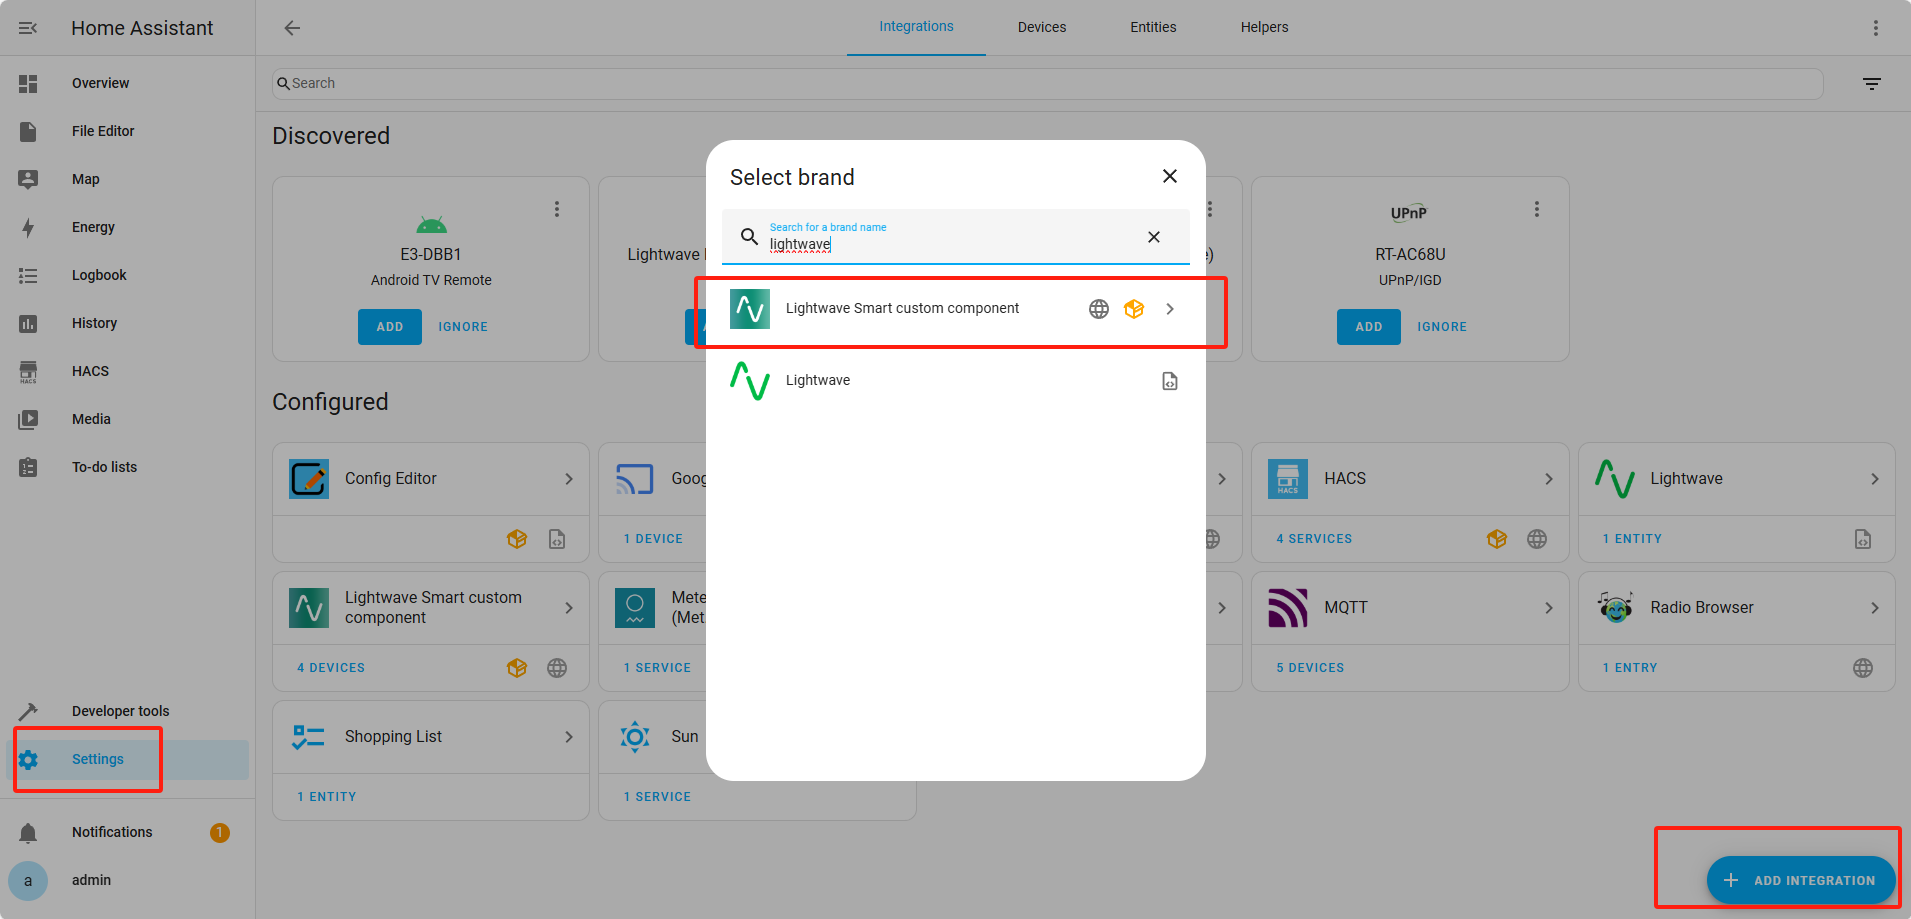Open the E3-DBB1 card three-dot menu

[x=557, y=209]
